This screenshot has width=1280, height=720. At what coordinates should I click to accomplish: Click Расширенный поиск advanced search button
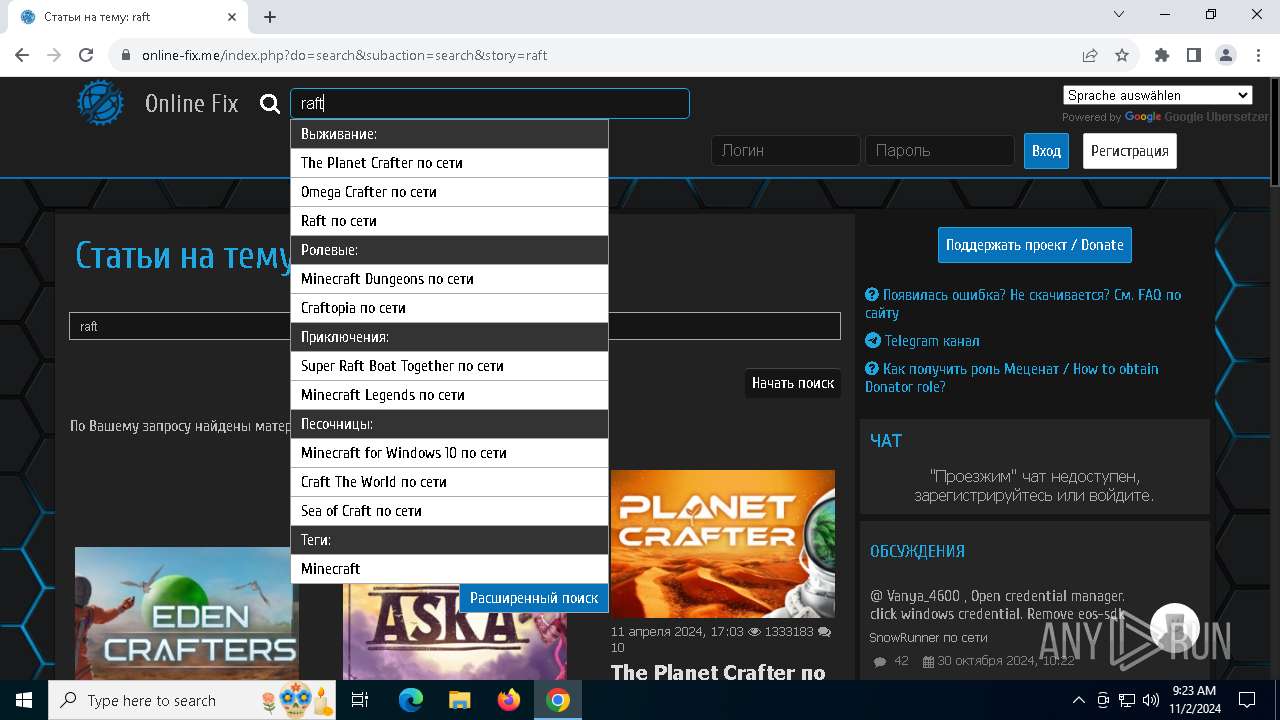[x=534, y=598]
